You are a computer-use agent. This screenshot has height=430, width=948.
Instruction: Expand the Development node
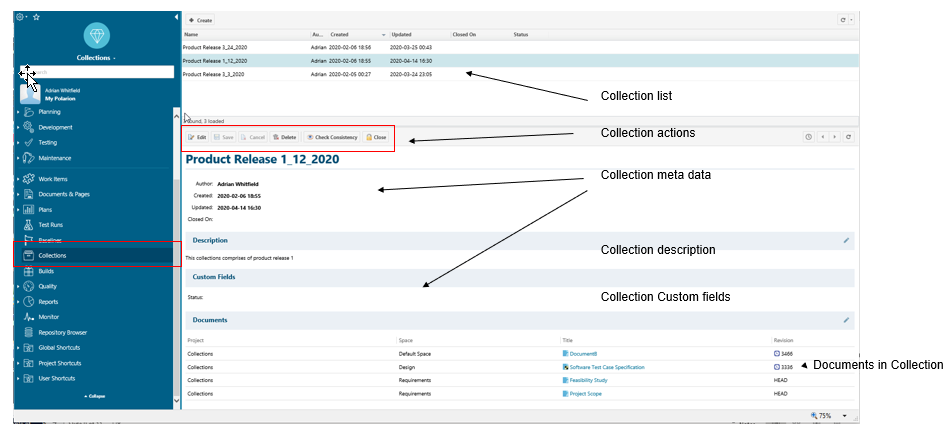(x=18, y=128)
